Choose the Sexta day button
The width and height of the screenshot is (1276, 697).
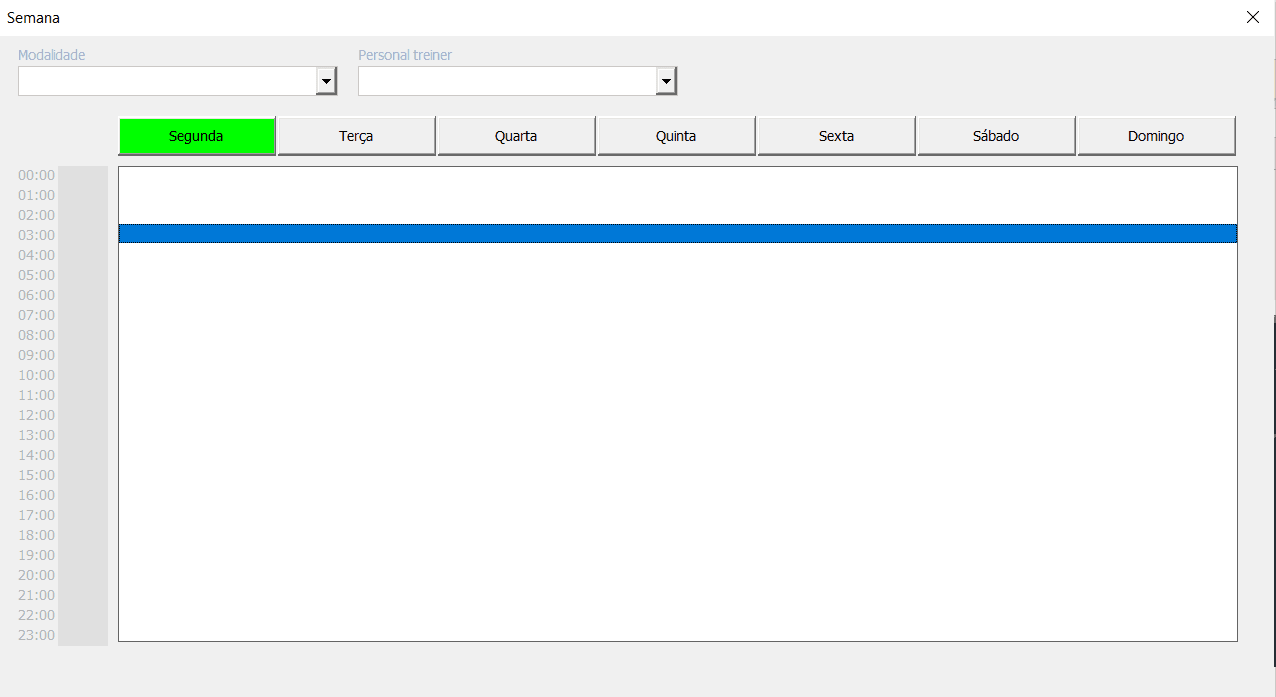(x=836, y=136)
